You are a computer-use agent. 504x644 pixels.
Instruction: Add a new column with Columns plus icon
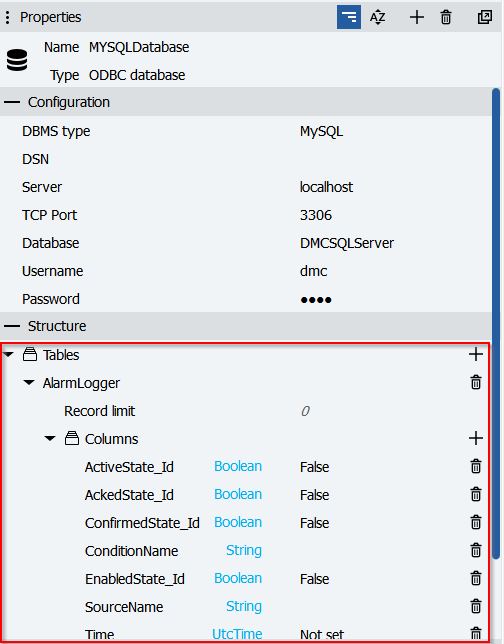[476, 438]
